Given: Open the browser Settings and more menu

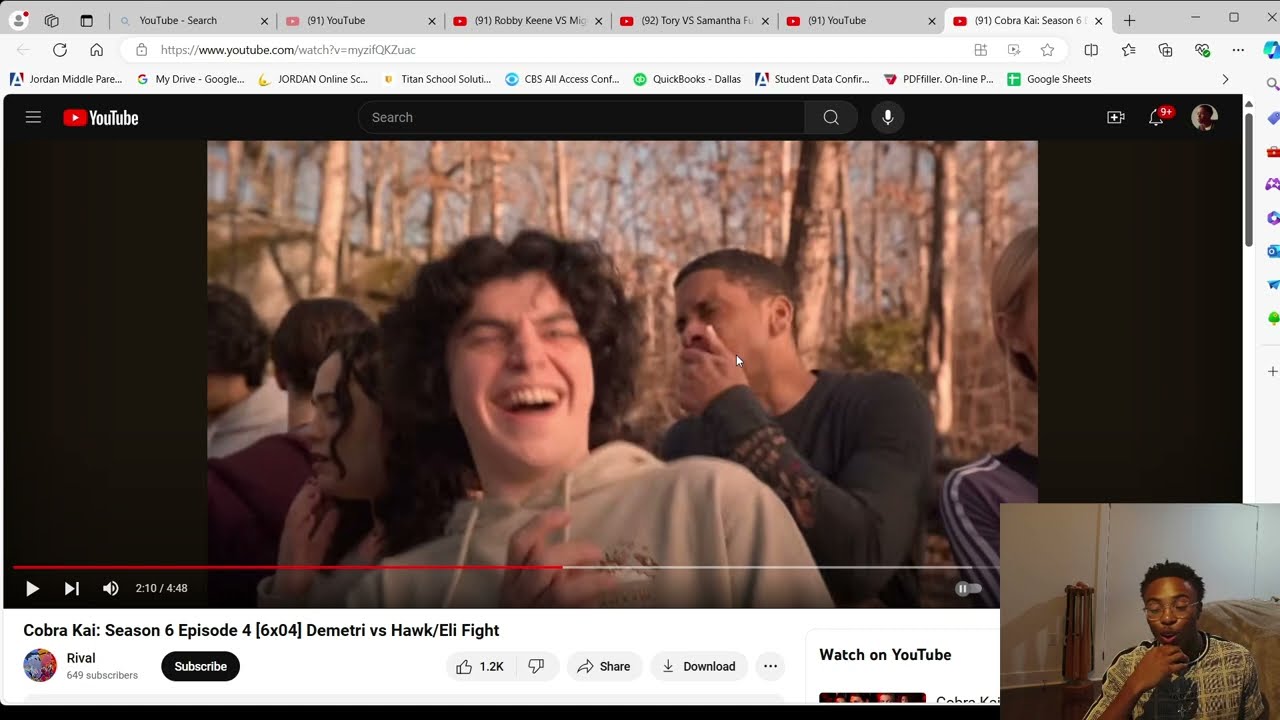Looking at the screenshot, I should tap(1238, 50).
